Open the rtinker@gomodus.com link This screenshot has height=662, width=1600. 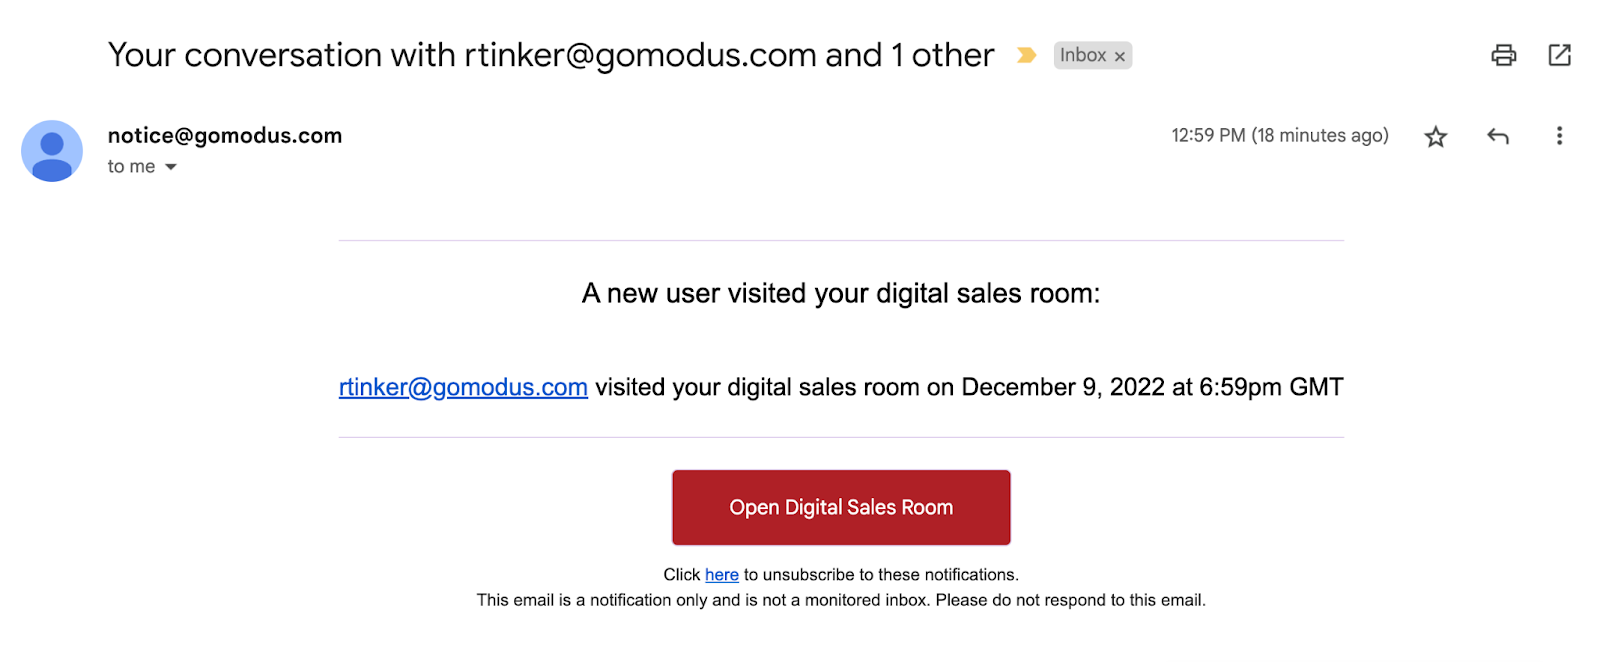pyautogui.click(x=463, y=387)
